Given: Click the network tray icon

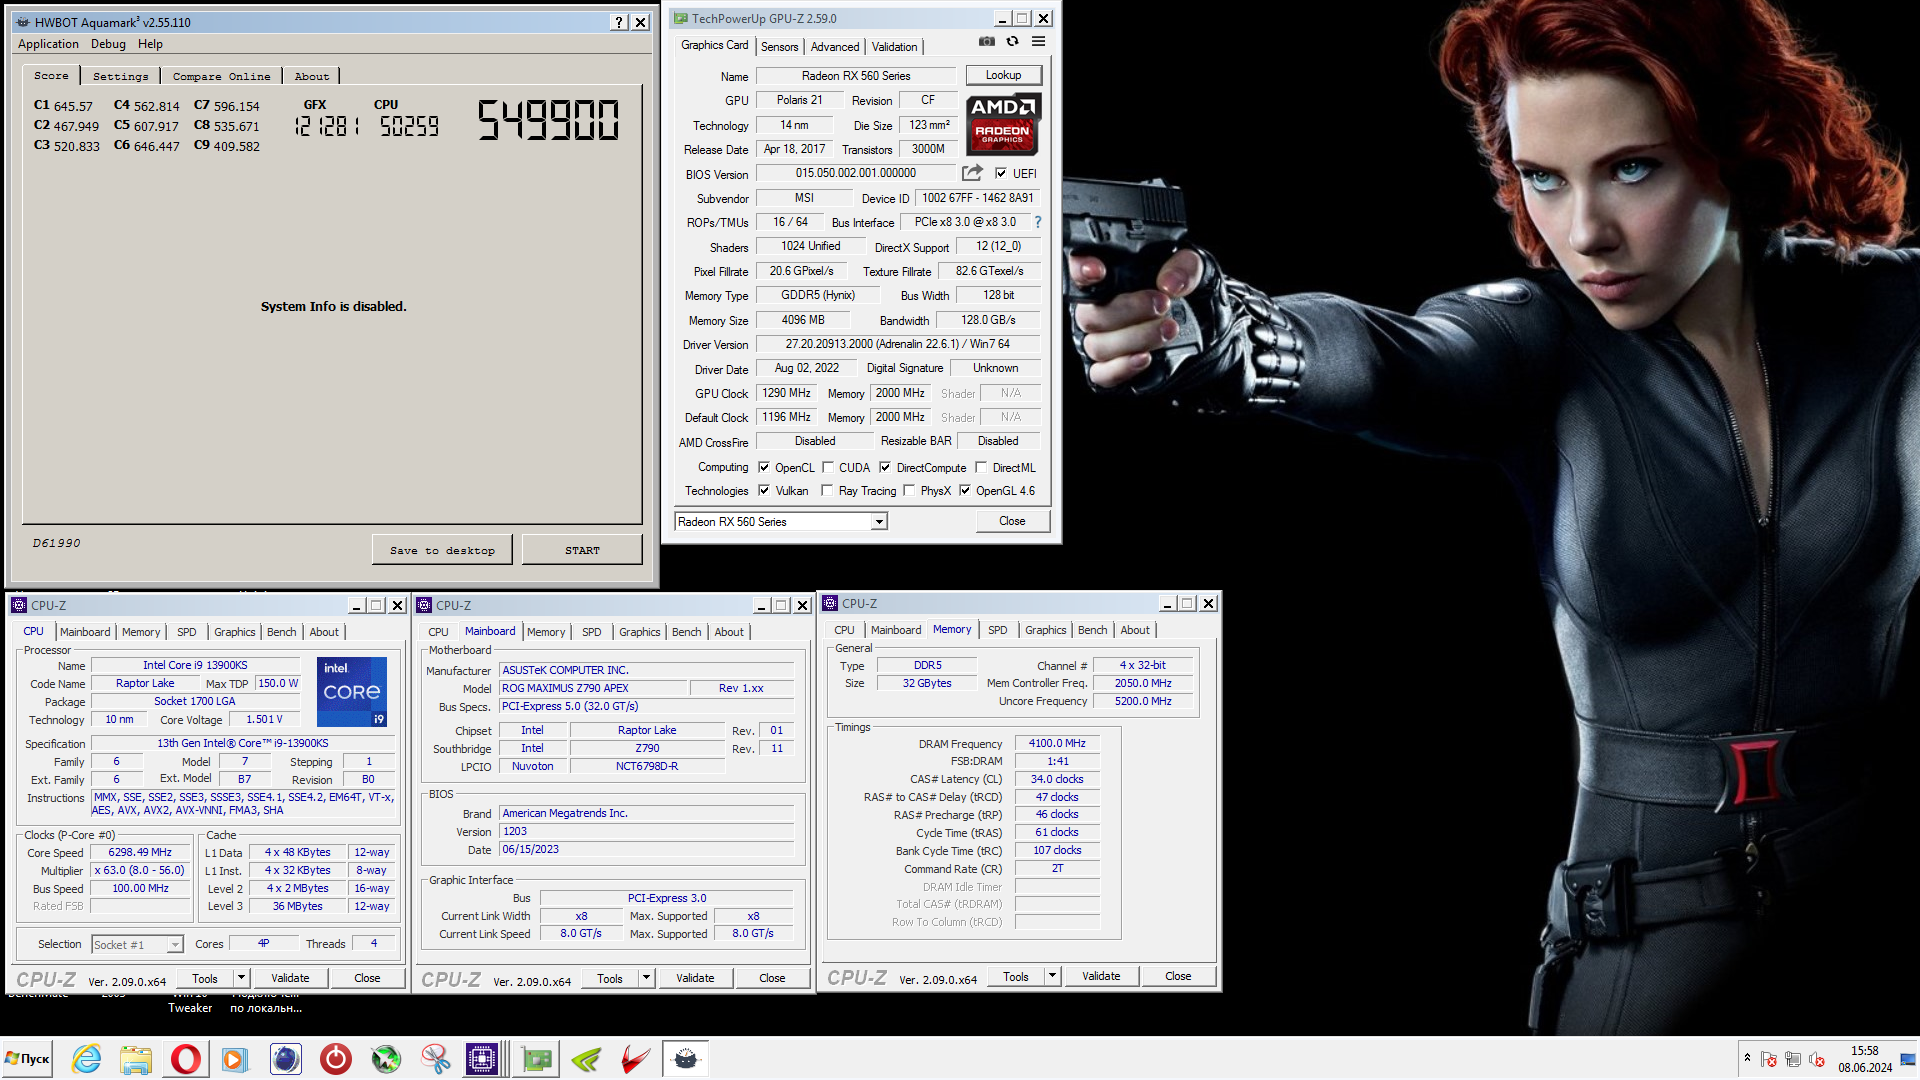Looking at the screenshot, I should click(1793, 1059).
